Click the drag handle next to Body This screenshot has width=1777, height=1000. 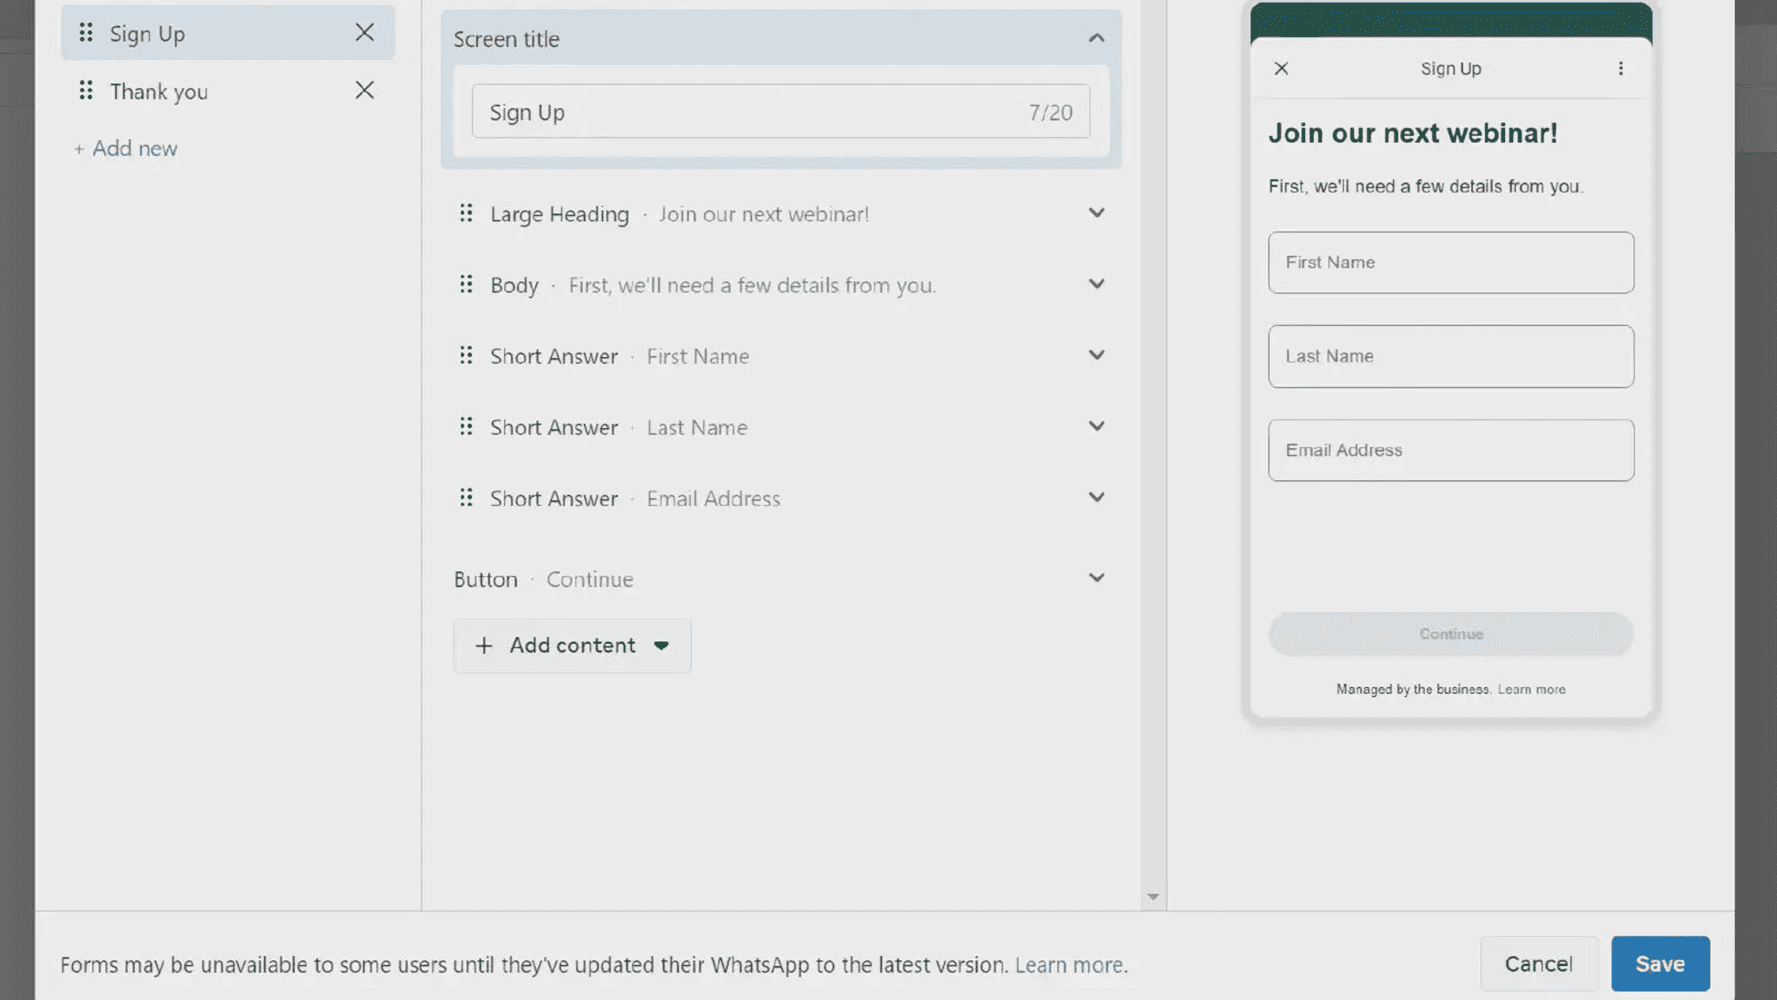point(466,285)
